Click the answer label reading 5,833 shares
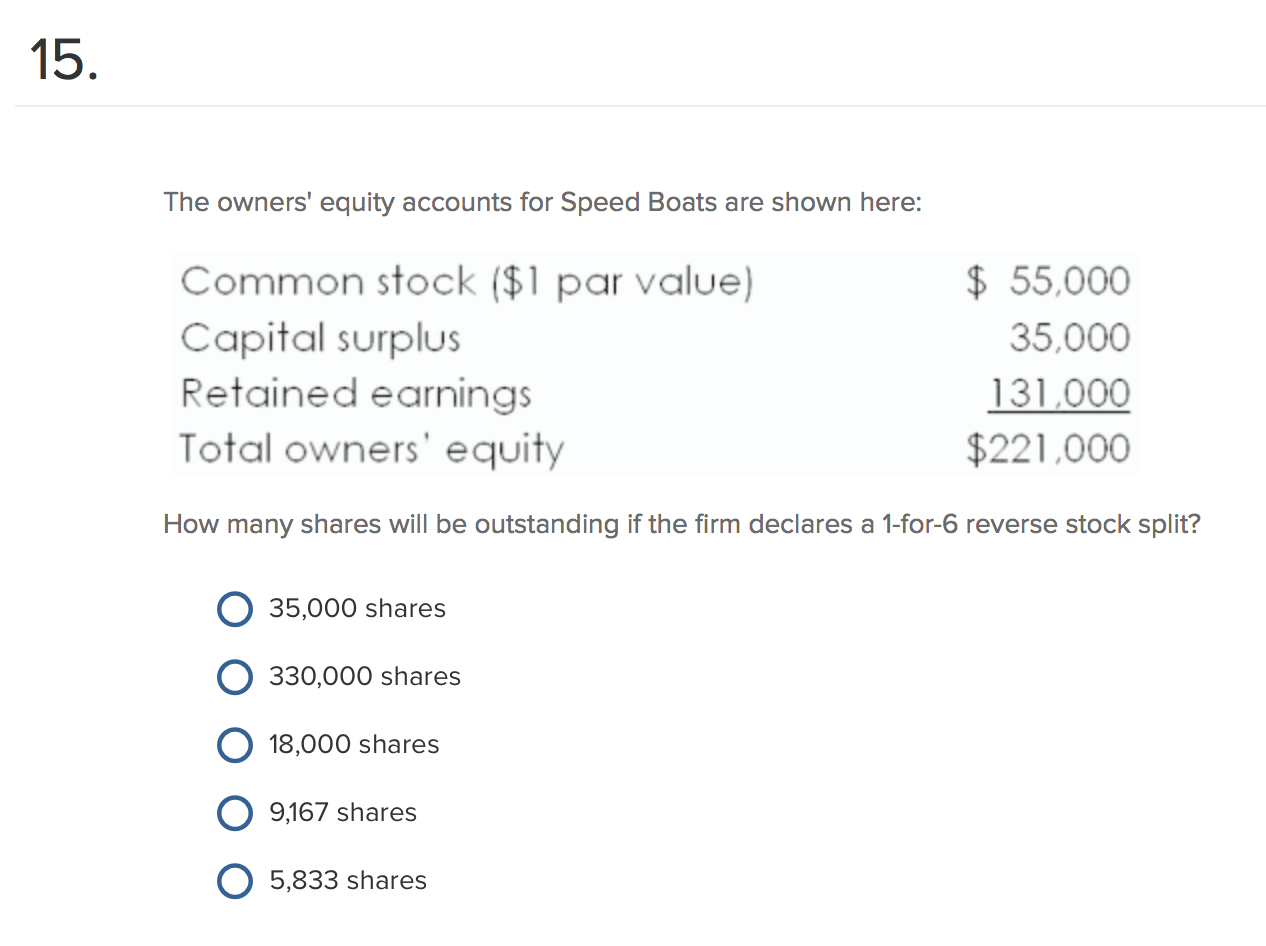This screenshot has width=1266, height=946. (347, 881)
